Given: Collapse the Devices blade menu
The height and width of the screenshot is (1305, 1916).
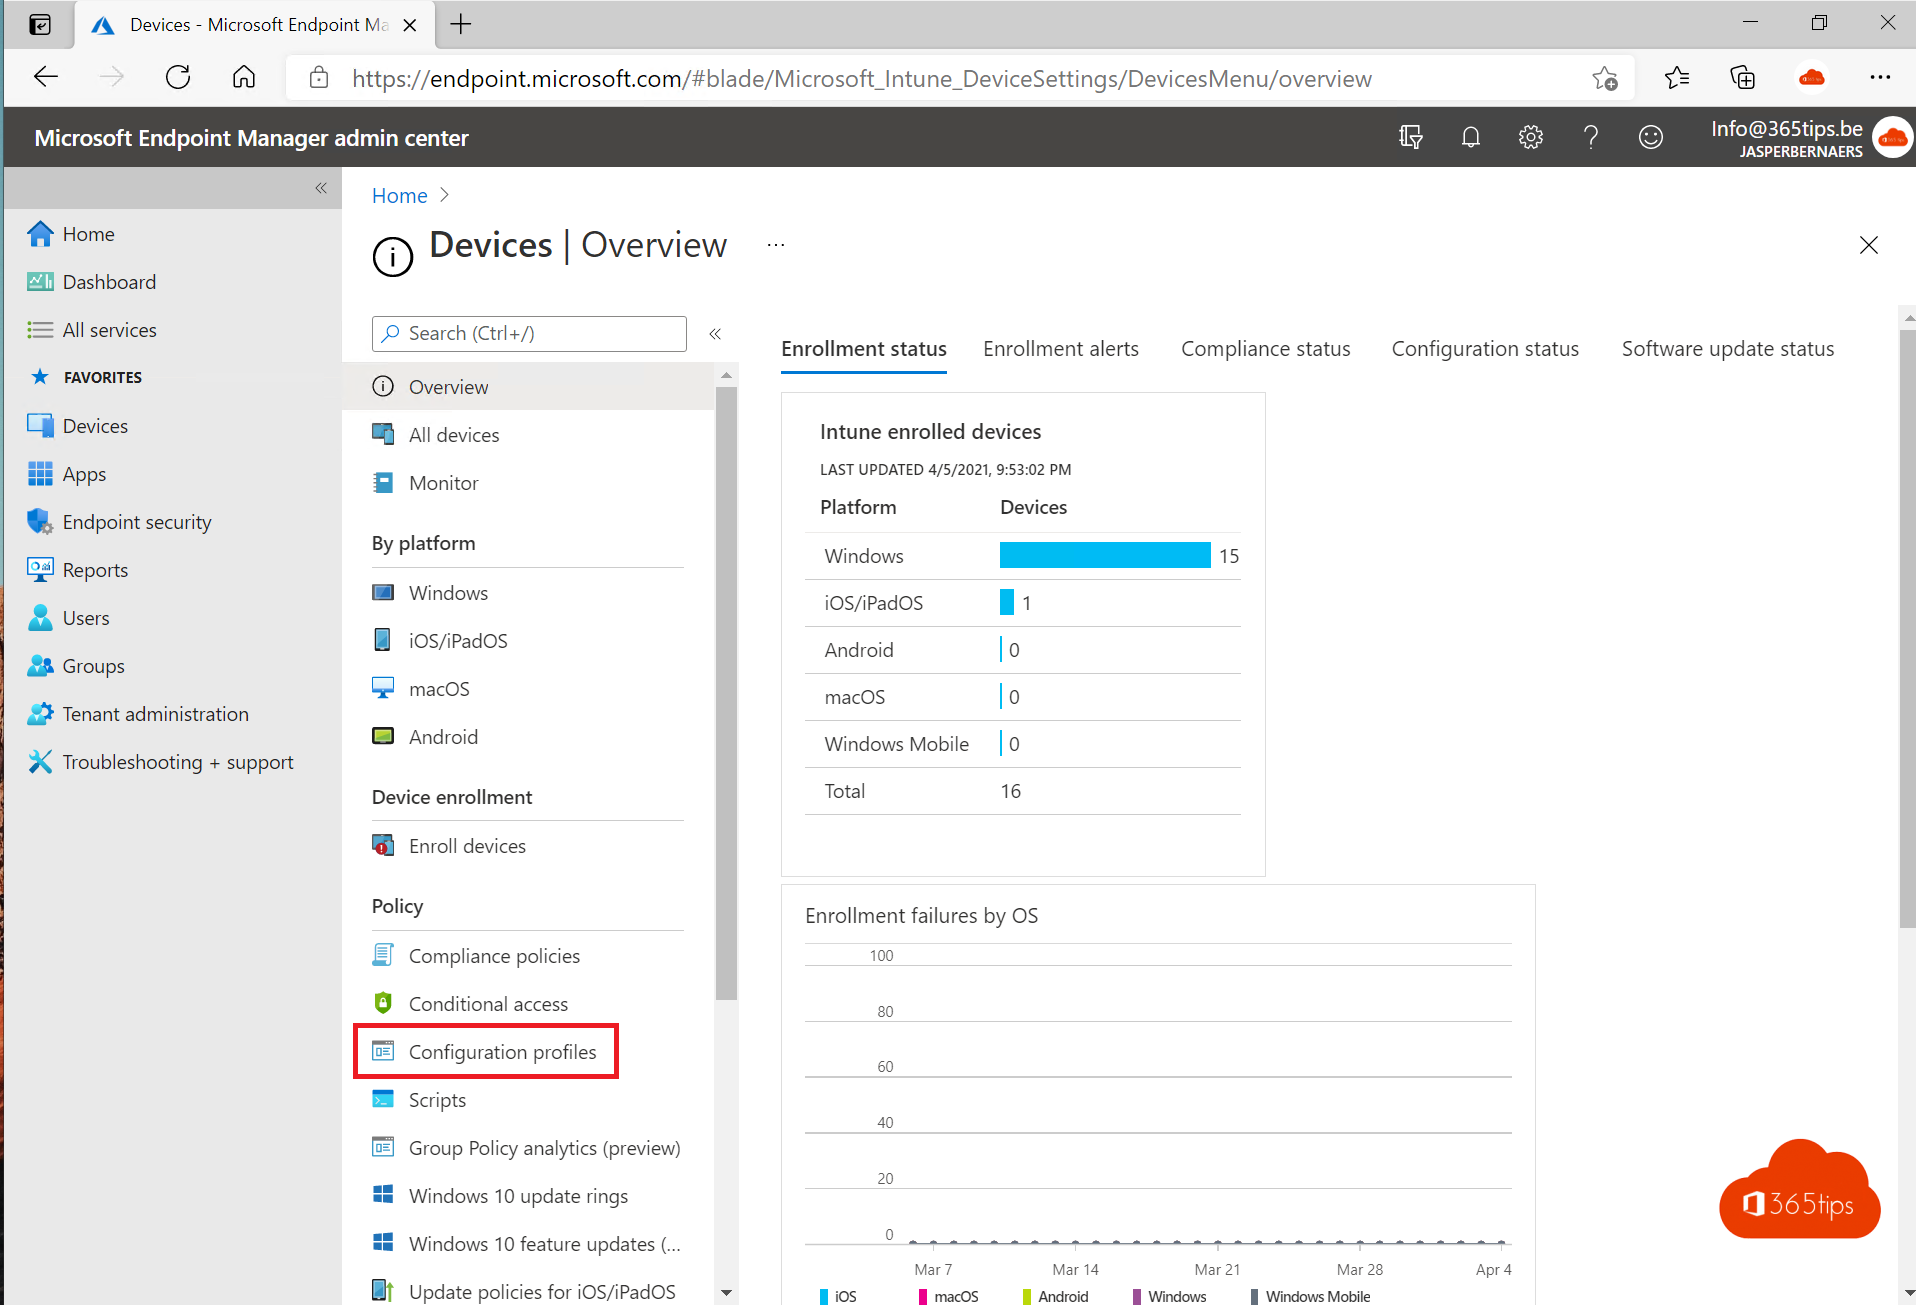Looking at the screenshot, I should tap(715, 333).
